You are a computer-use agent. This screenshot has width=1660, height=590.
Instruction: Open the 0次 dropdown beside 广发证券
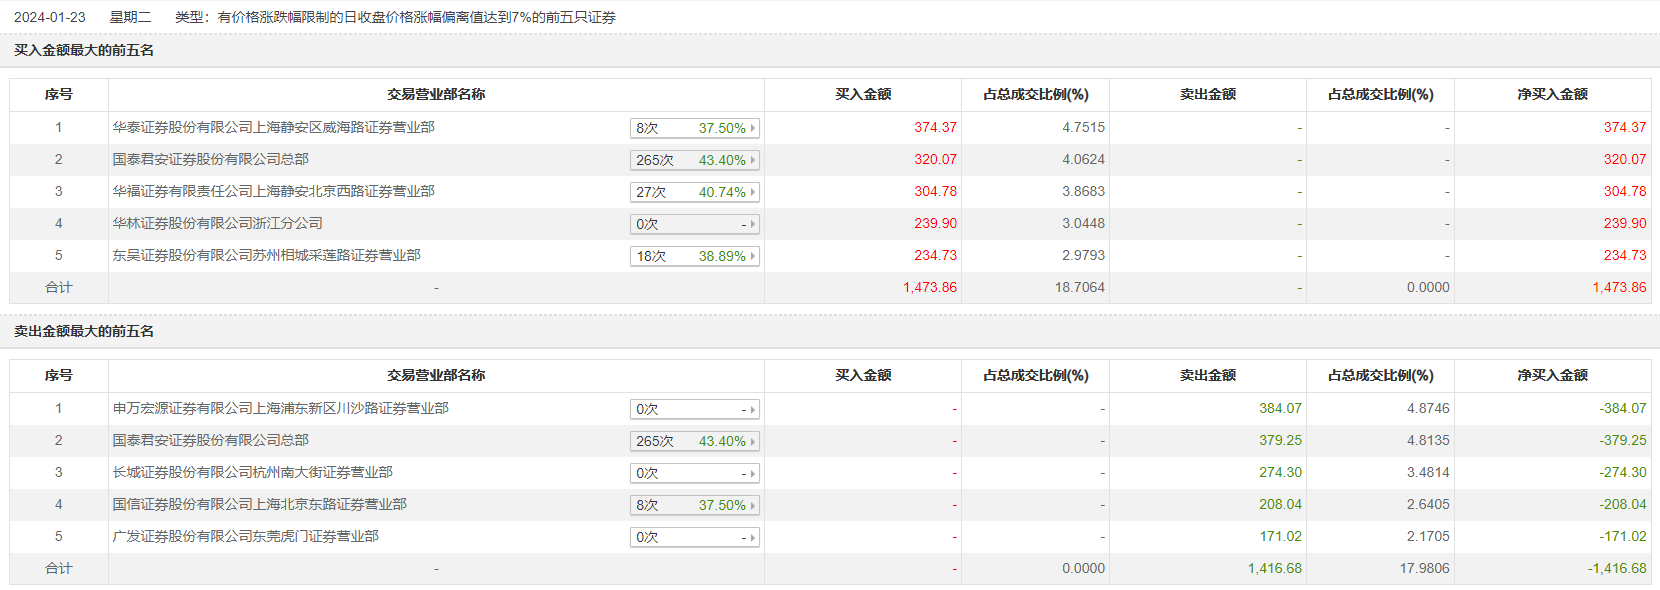694,537
